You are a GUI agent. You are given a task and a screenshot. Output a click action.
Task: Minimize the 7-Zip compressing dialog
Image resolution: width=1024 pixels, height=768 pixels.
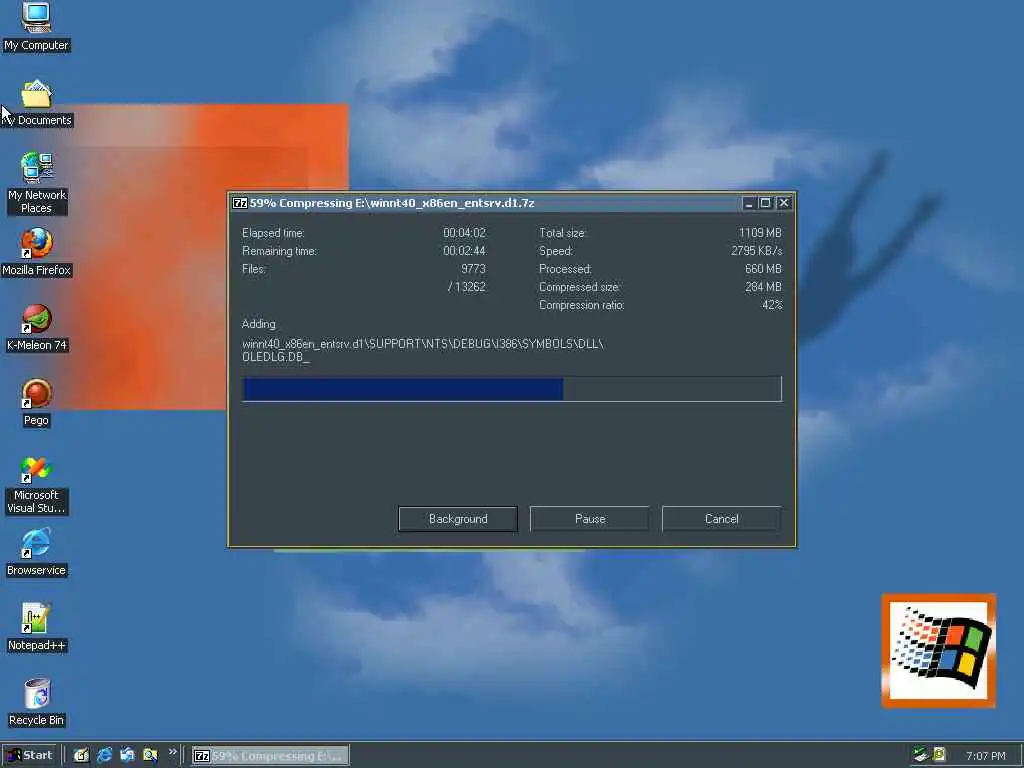pyautogui.click(x=748, y=203)
